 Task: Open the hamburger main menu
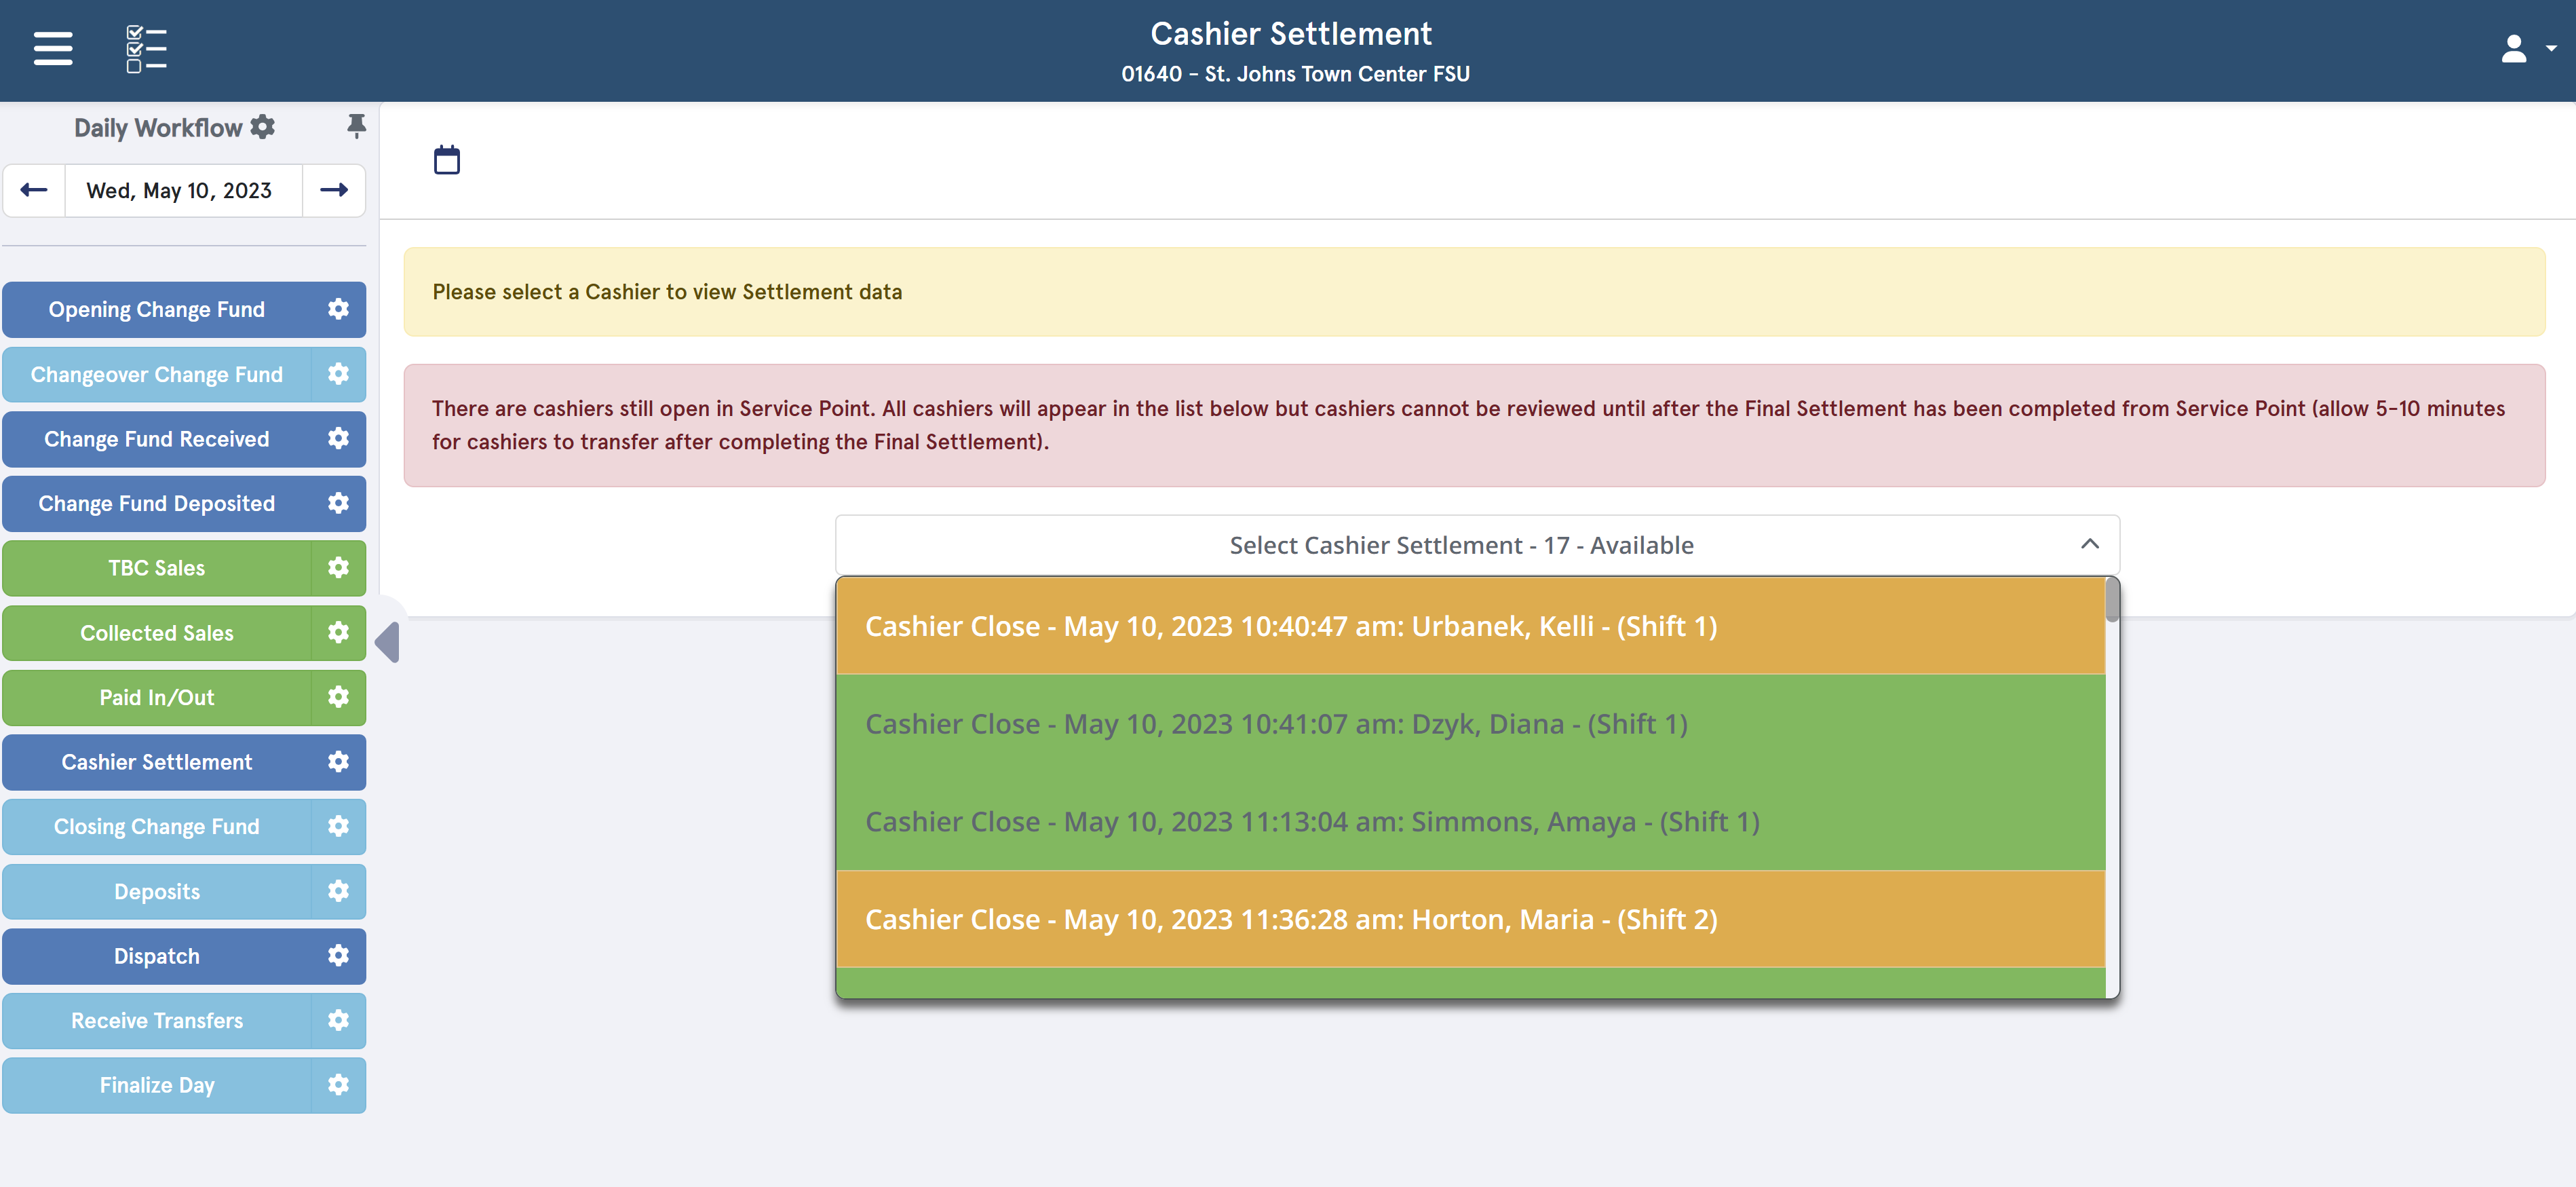(x=53, y=48)
